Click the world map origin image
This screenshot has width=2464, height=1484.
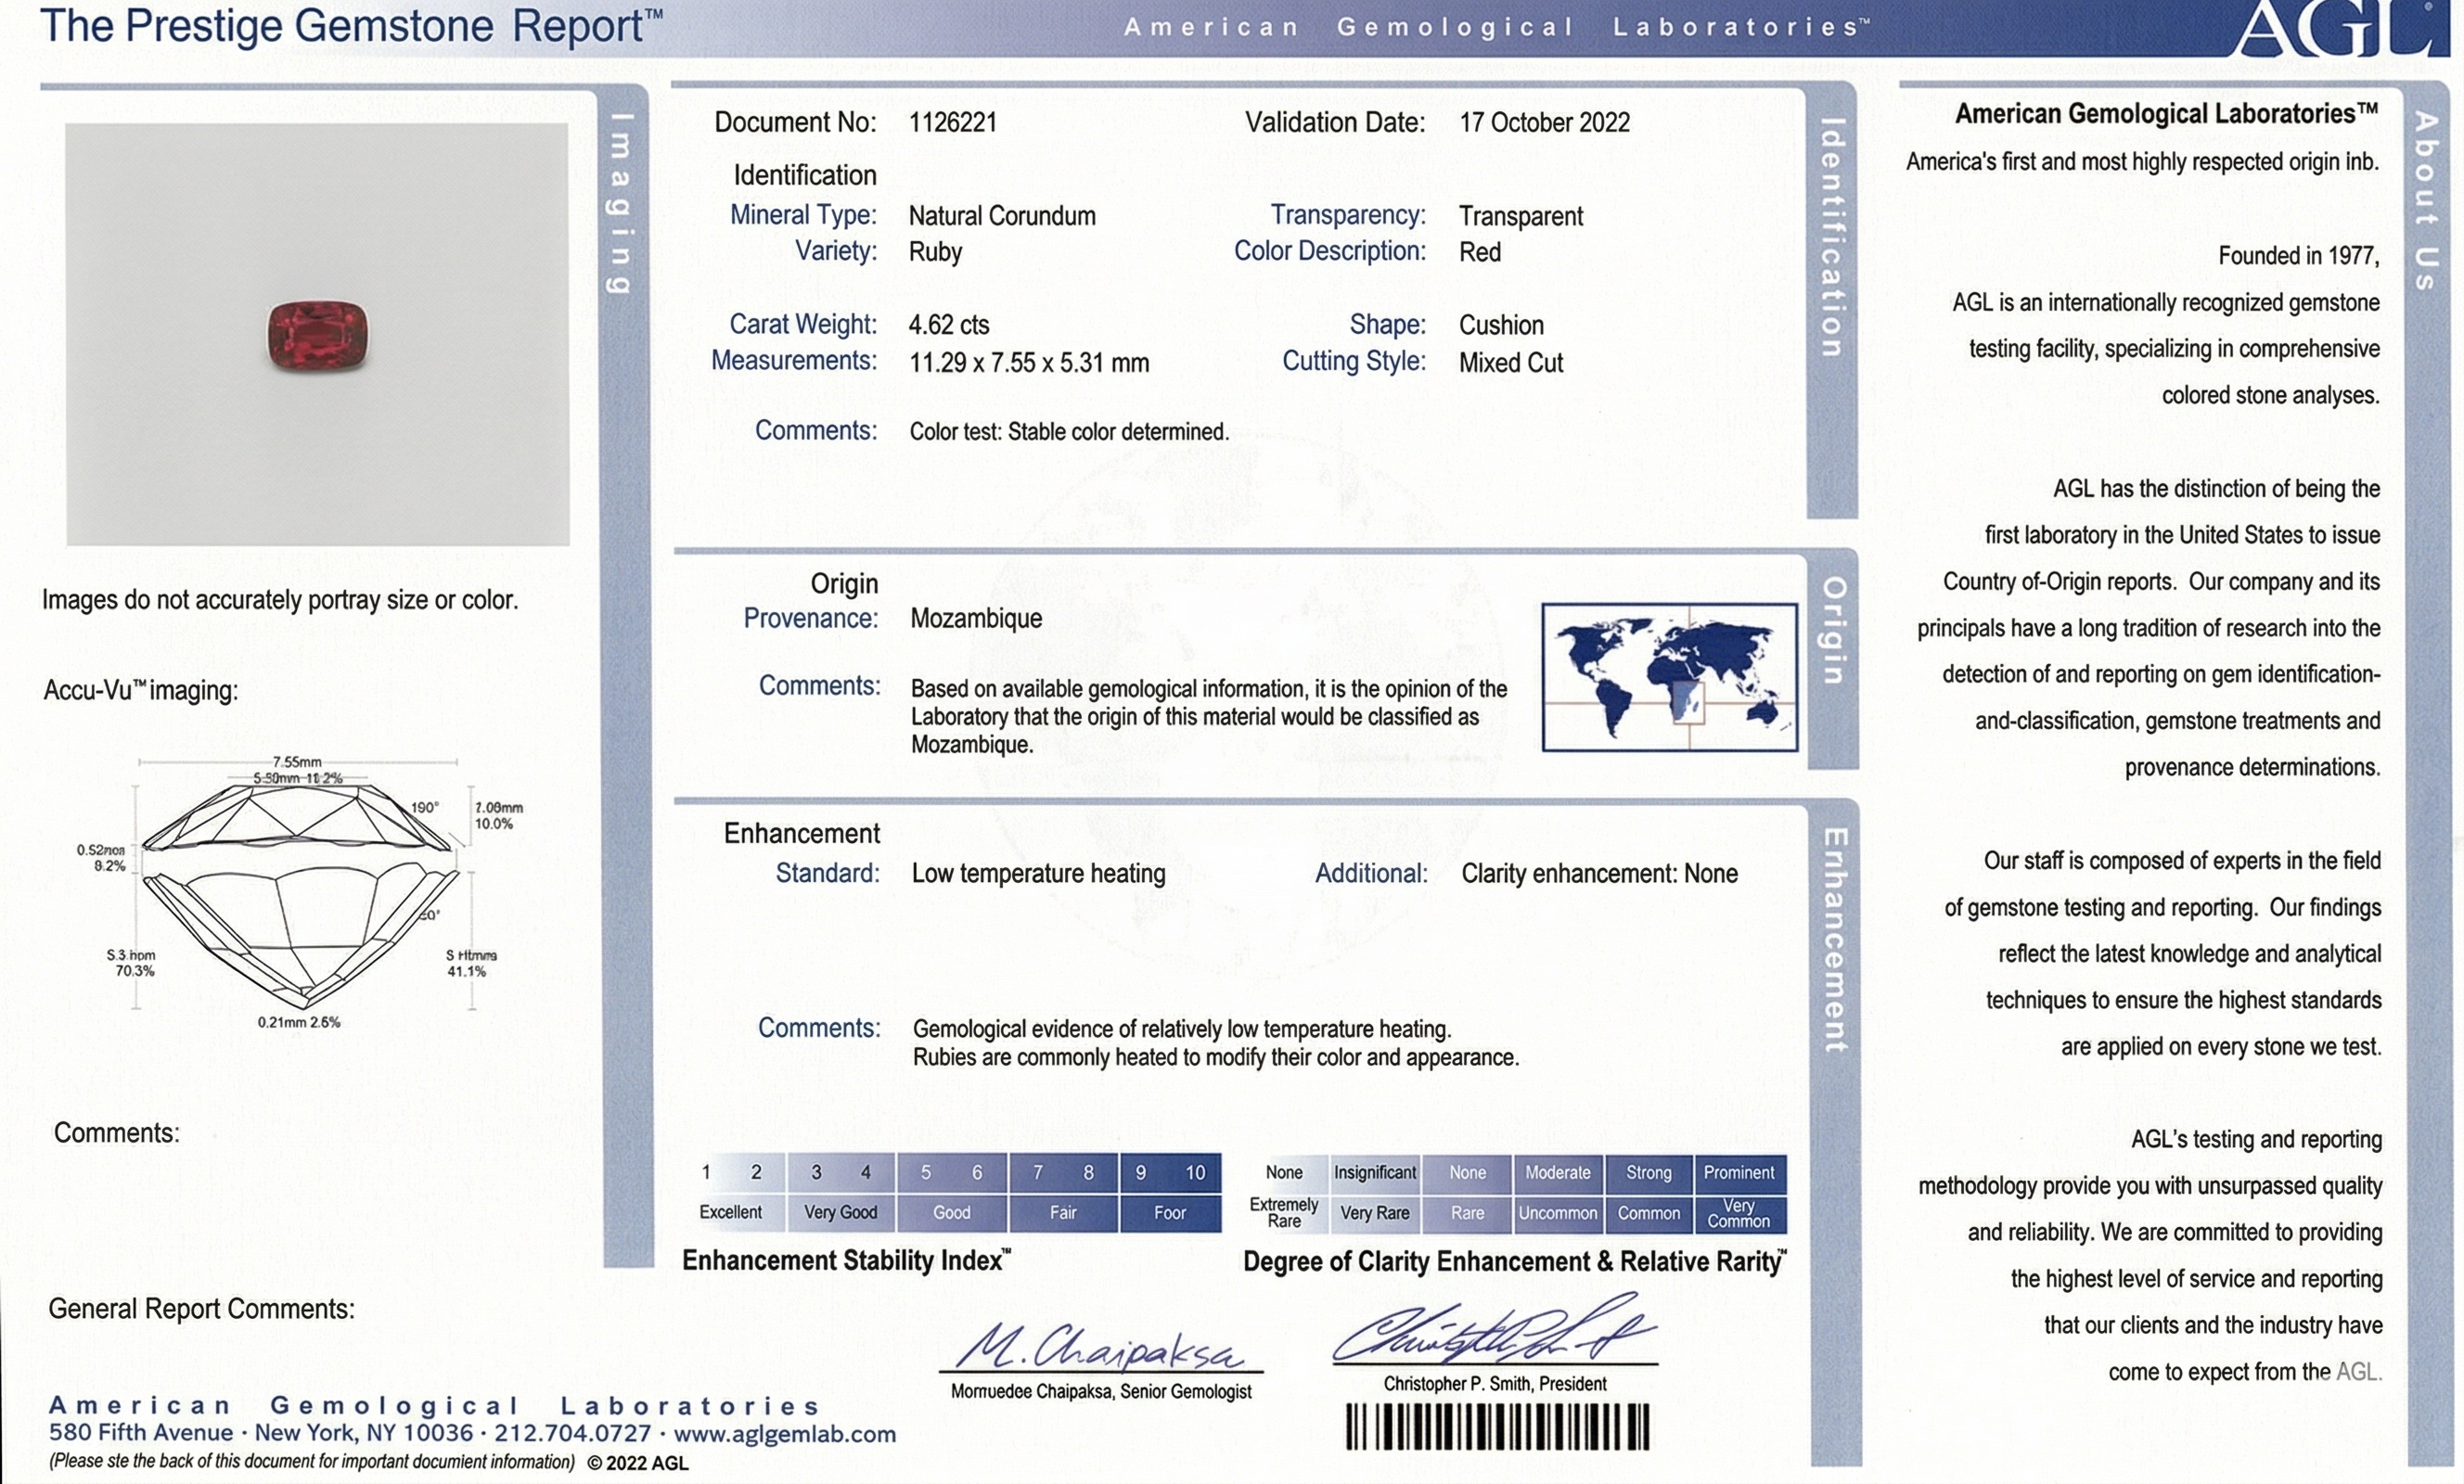pyautogui.click(x=1669, y=677)
